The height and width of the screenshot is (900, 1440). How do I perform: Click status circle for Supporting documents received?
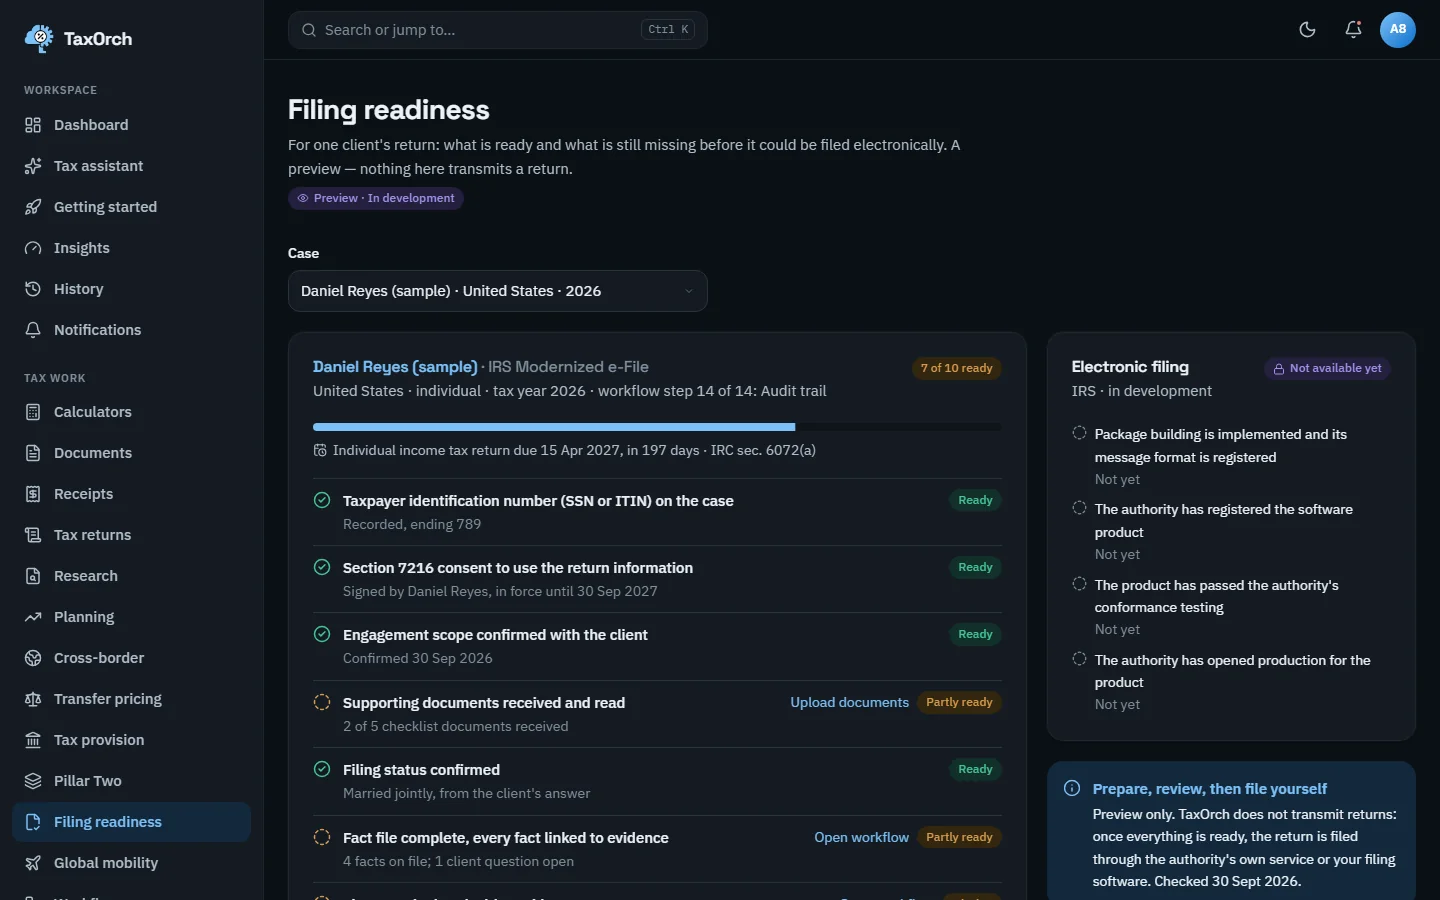(x=322, y=702)
